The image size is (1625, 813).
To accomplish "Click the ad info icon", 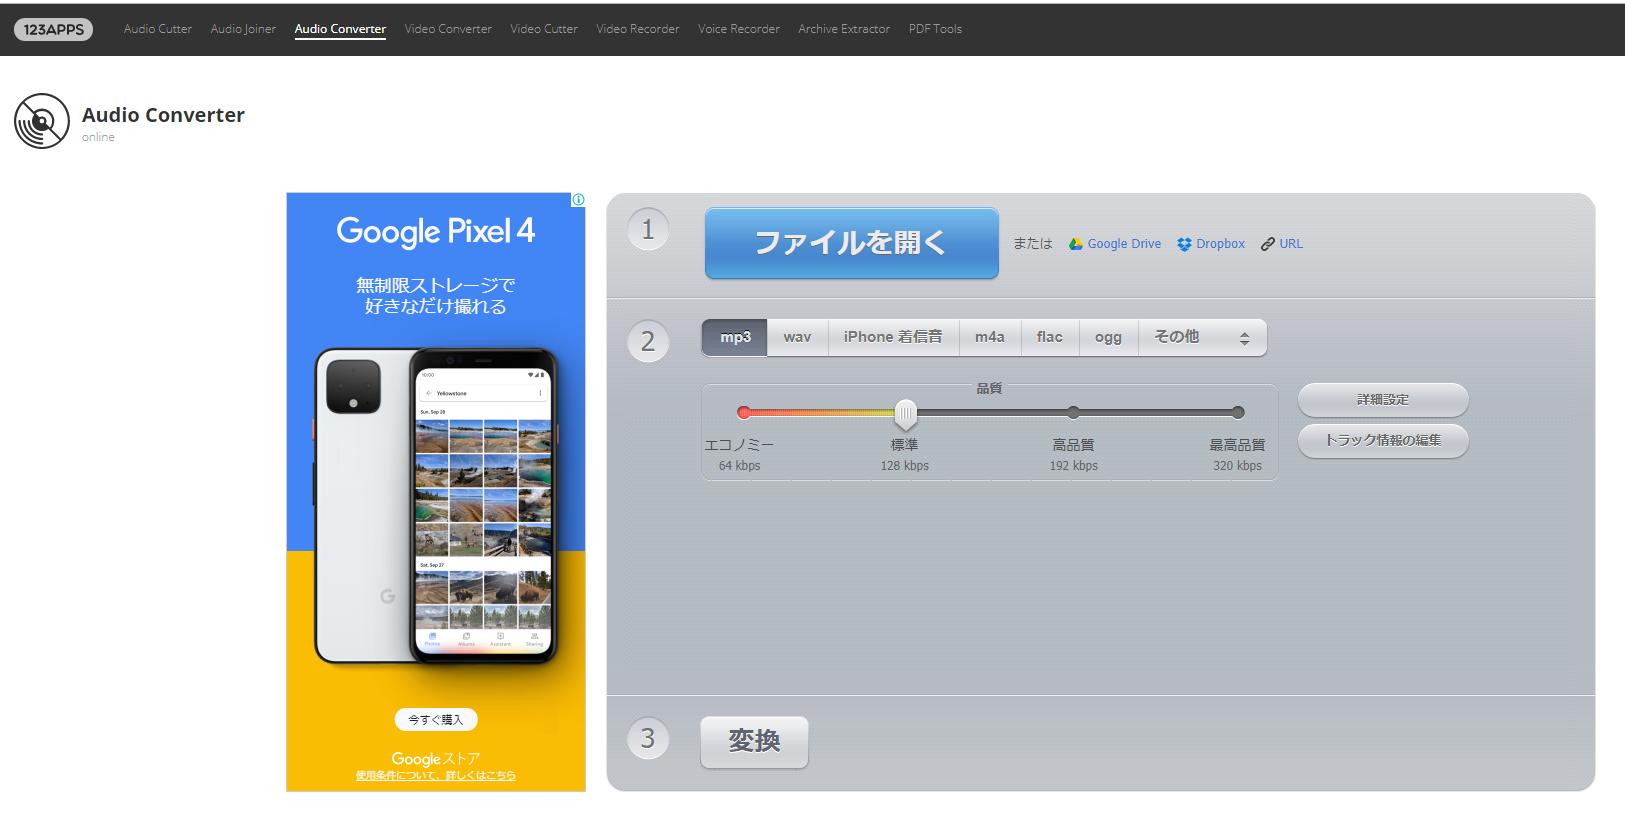I will 578,200.
